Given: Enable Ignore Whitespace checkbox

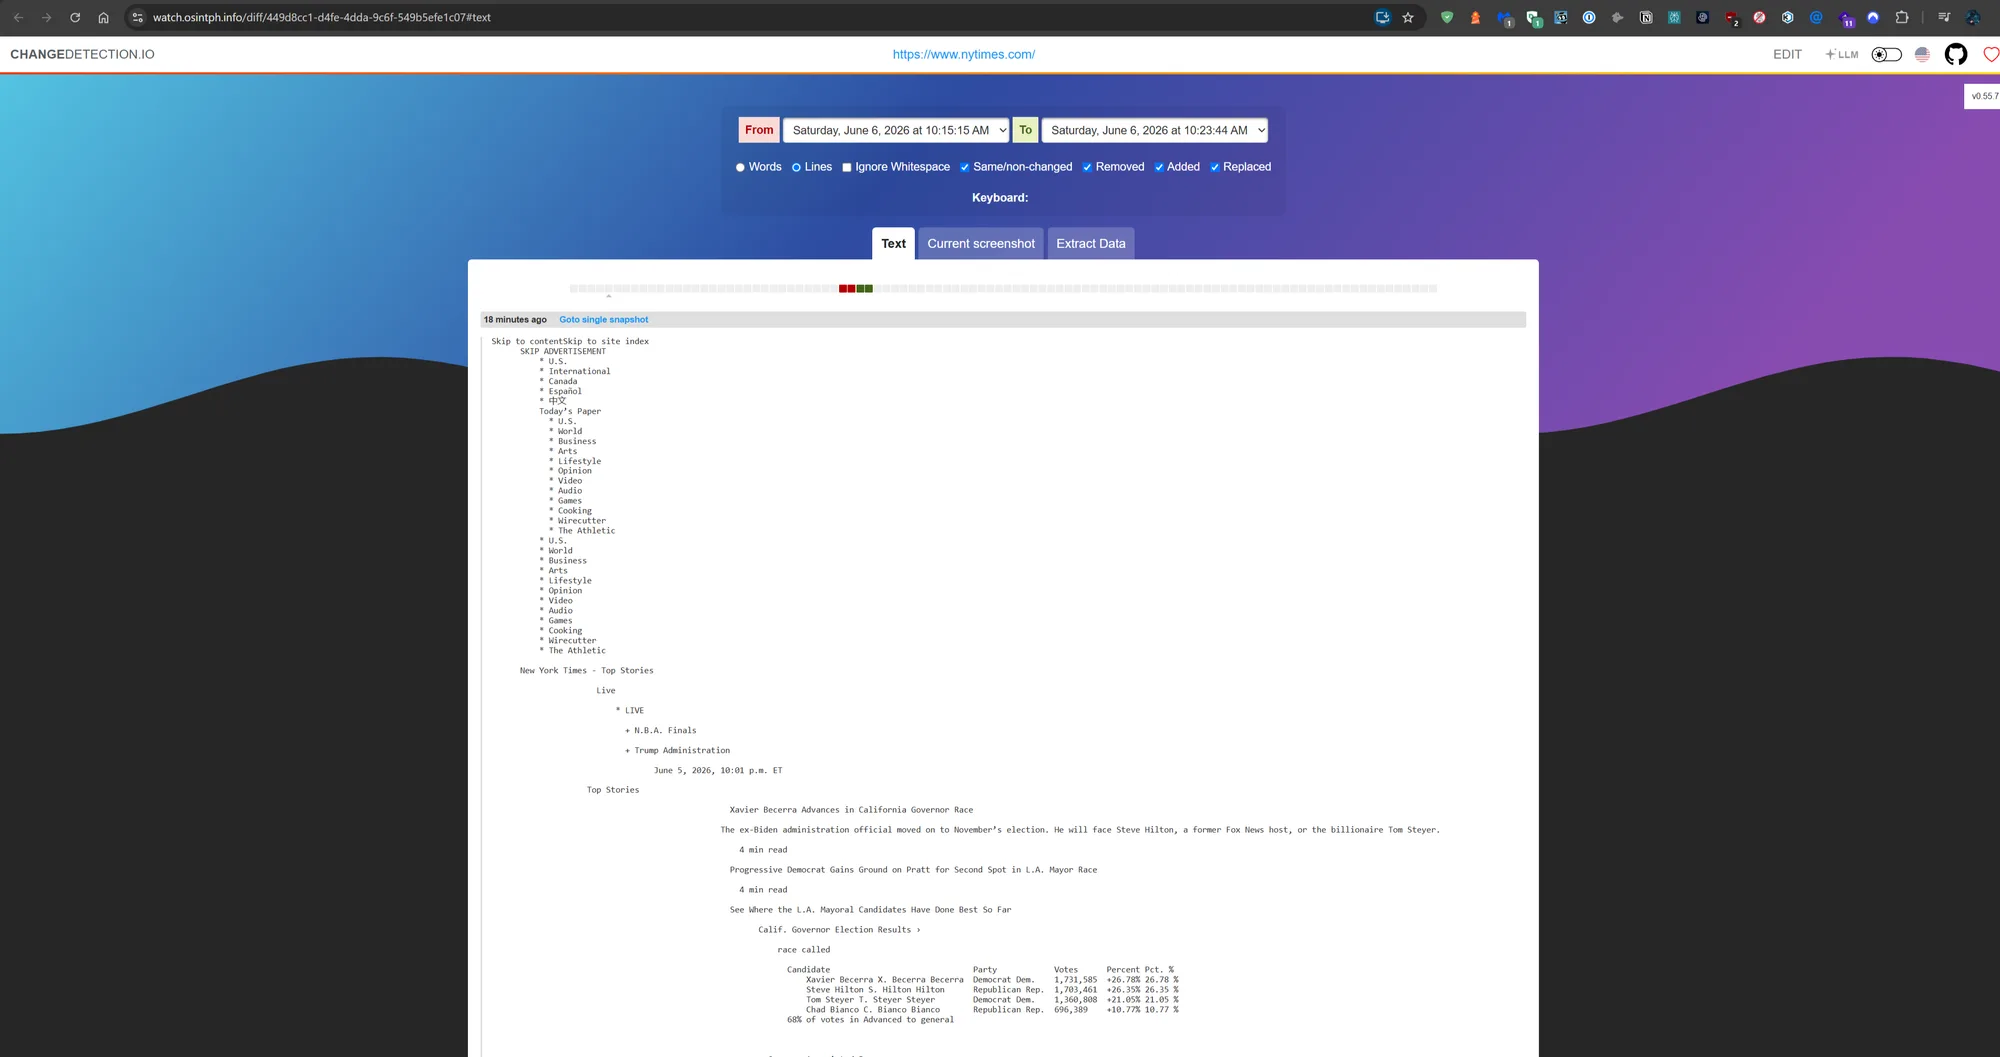Looking at the screenshot, I should tap(847, 167).
